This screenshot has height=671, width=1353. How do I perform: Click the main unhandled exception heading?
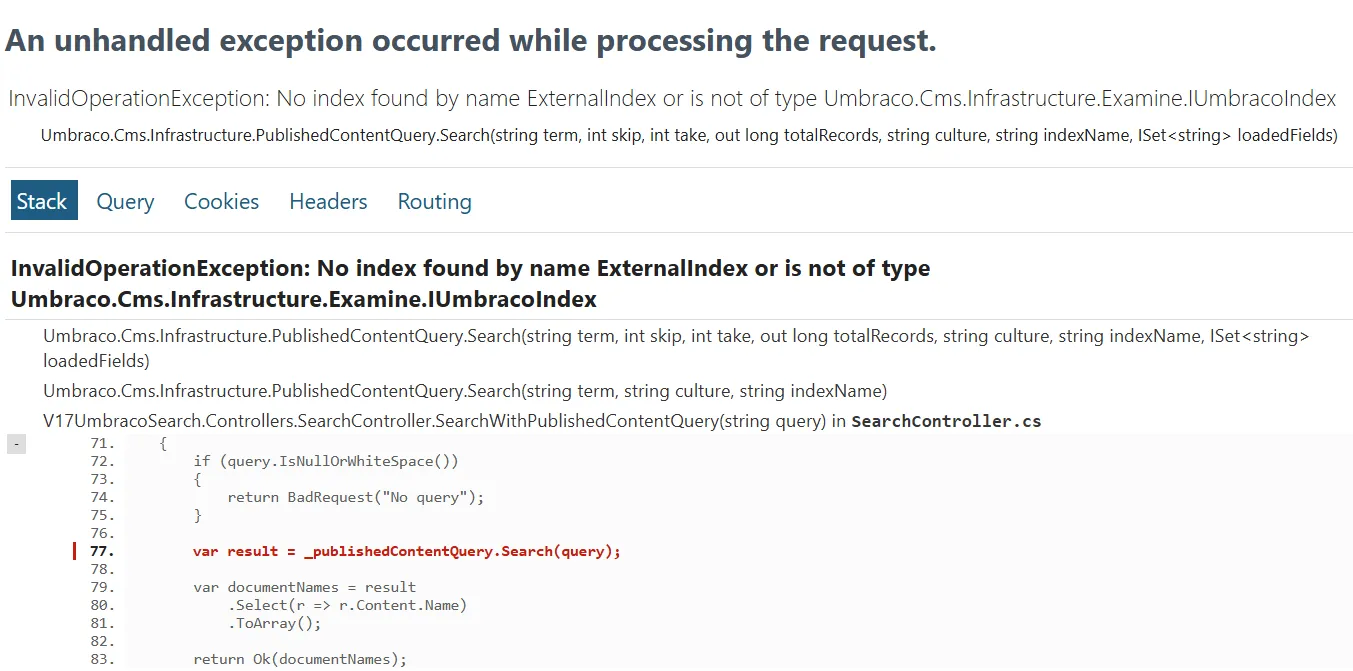tap(471, 41)
